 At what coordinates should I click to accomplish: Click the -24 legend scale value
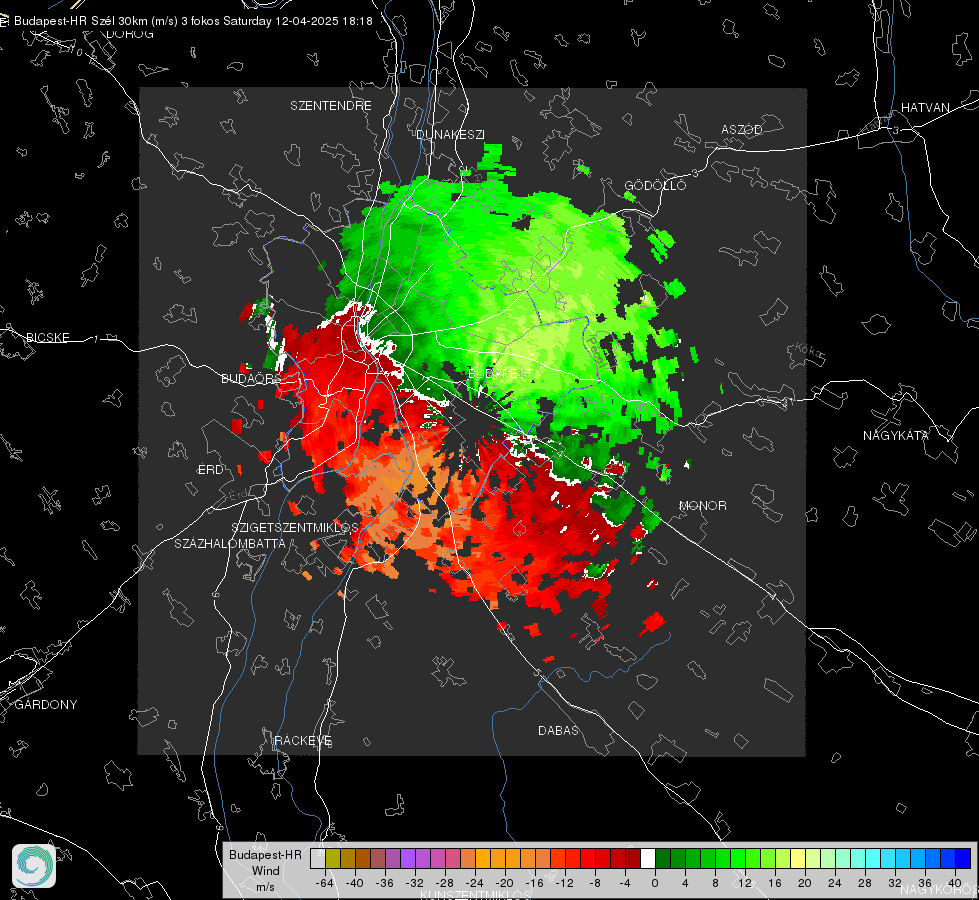(x=475, y=883)
